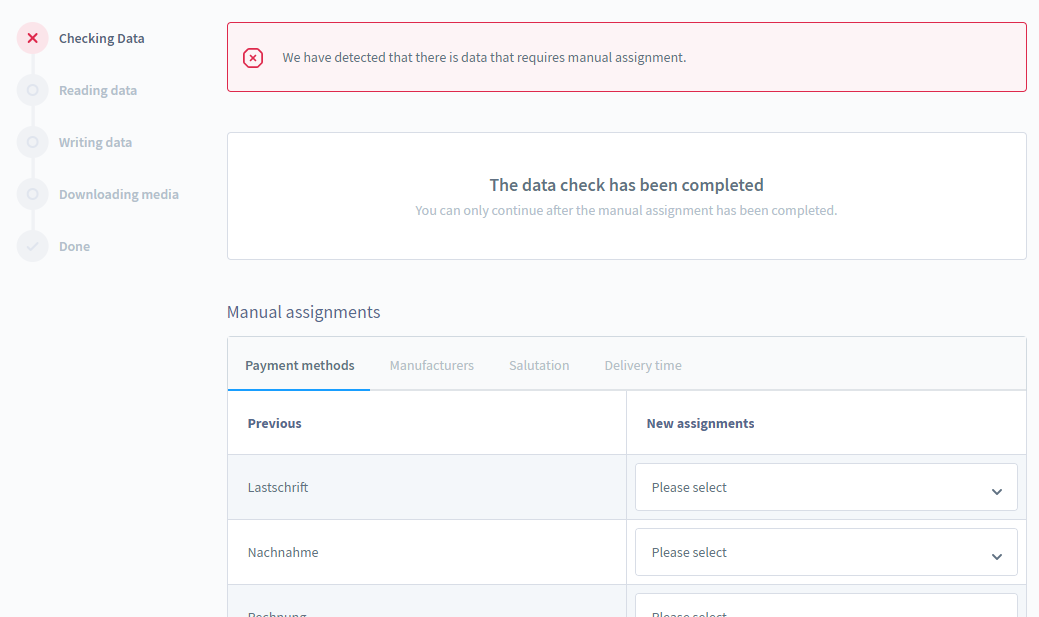Viewport: 1039px width, 617px height.
Task: Click the Done step checkmark icon
Action: (x=33, y=247)
